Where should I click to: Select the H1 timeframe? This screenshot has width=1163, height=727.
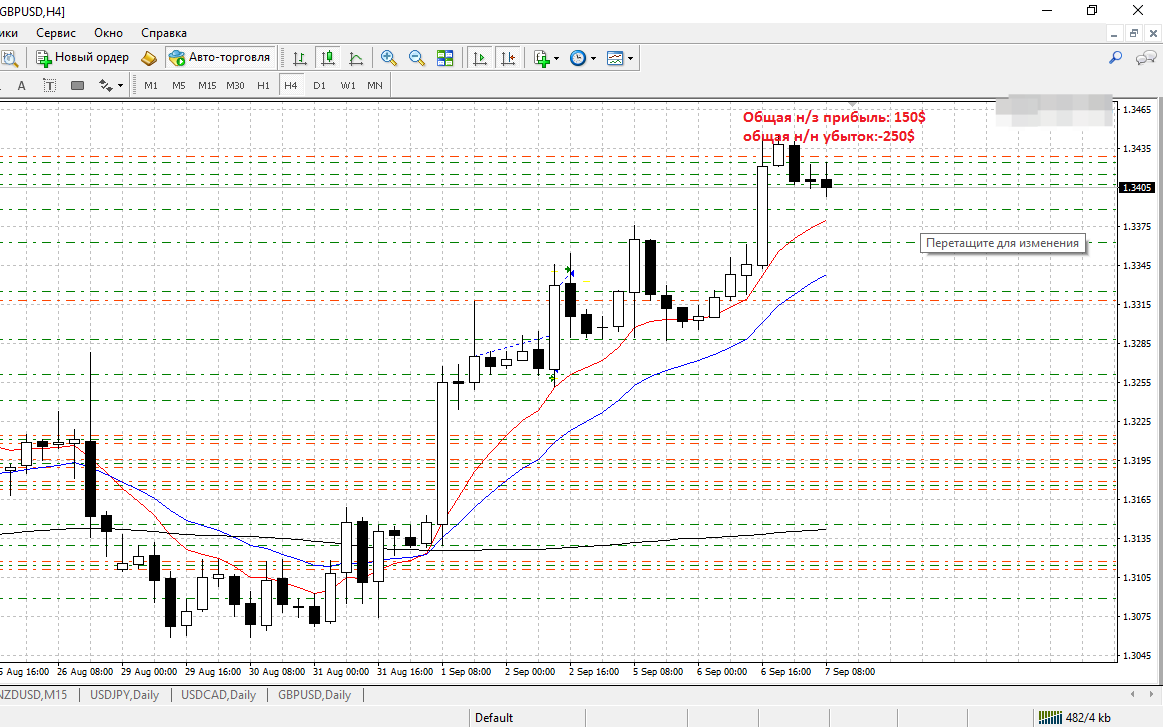pos(263,85)
